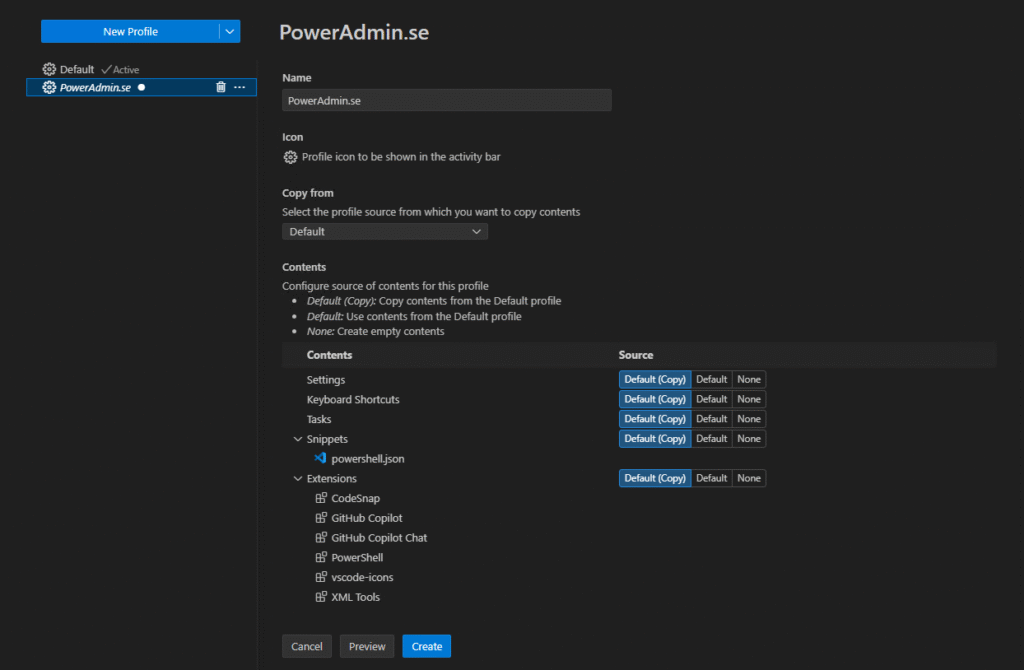Set Snippets source to None
The width and height of the screenshot is (1024, 670).
748,439
